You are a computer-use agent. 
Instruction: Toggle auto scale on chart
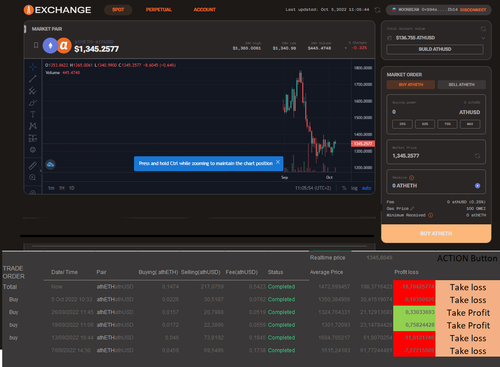pyautogui.click(x=366, y=188)
